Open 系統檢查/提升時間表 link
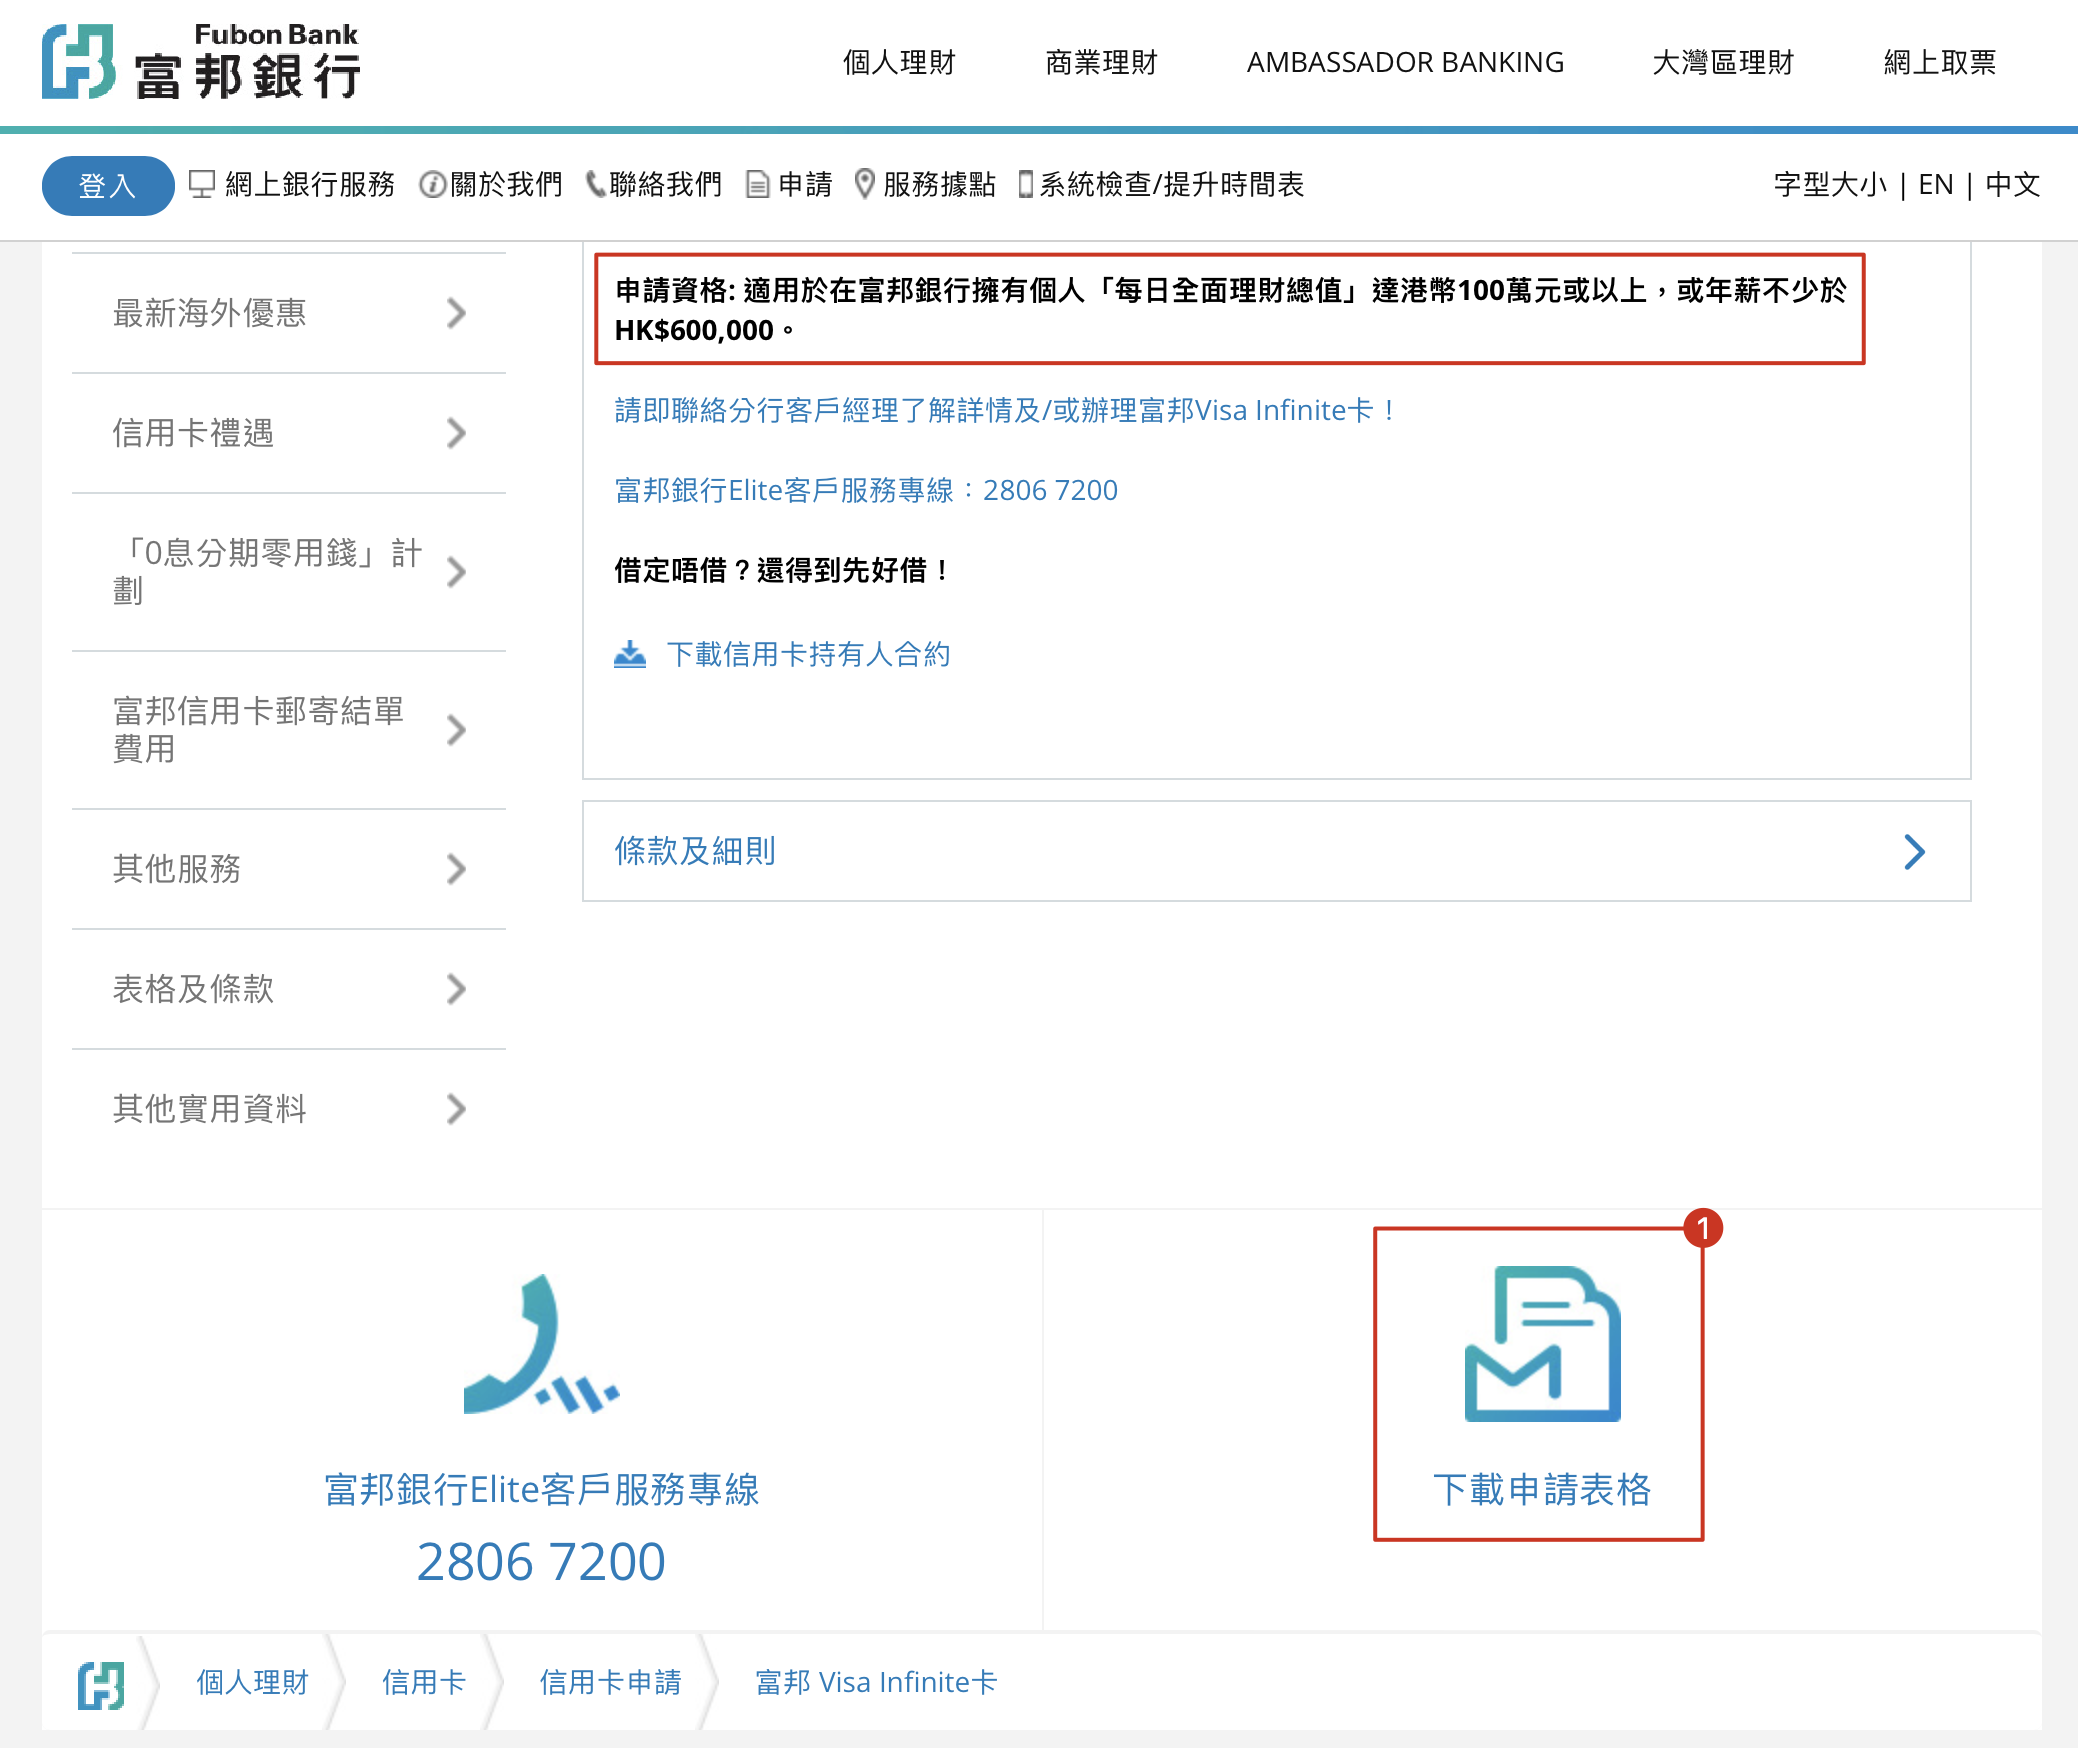Viewport: 2078px width, 1748px height. click(1171, 185)
